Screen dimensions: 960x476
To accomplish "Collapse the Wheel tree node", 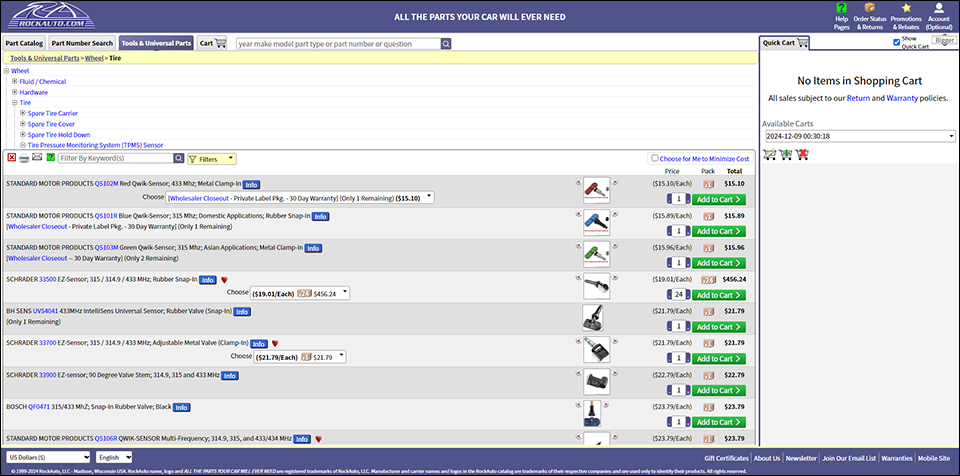I will pos(7,71).
